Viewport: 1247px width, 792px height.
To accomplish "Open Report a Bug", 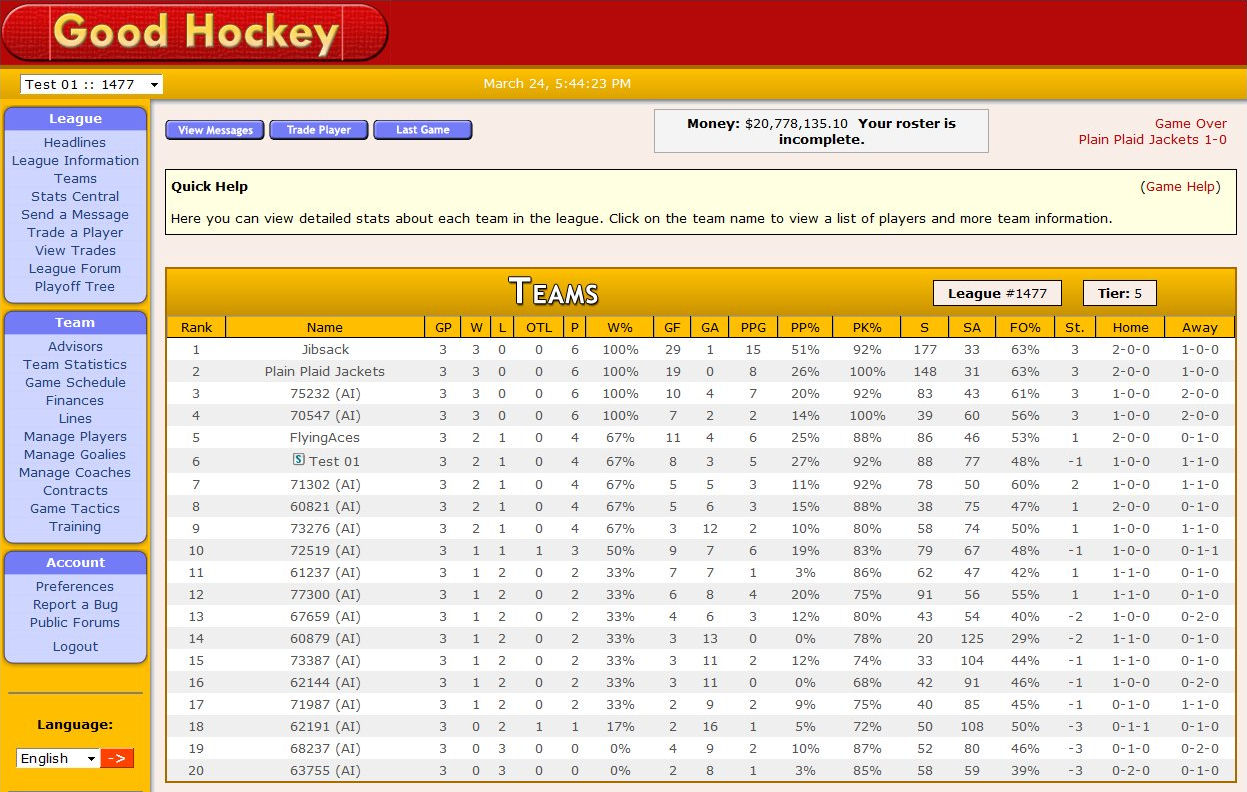I will tap(75, 605).
